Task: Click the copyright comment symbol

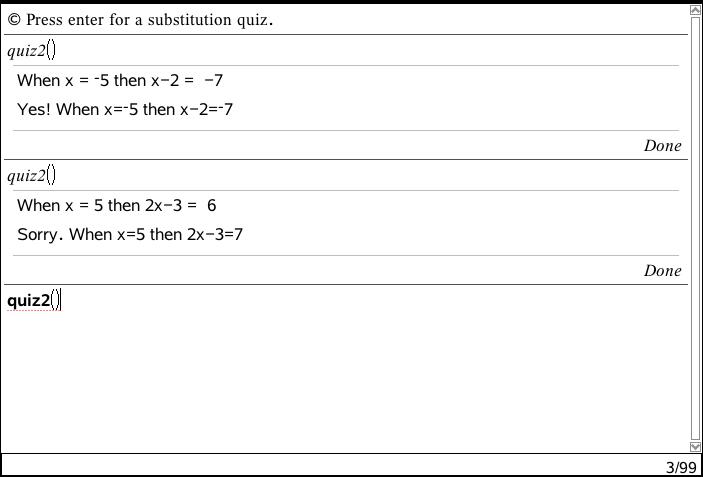Action: (x=14, y=20)
